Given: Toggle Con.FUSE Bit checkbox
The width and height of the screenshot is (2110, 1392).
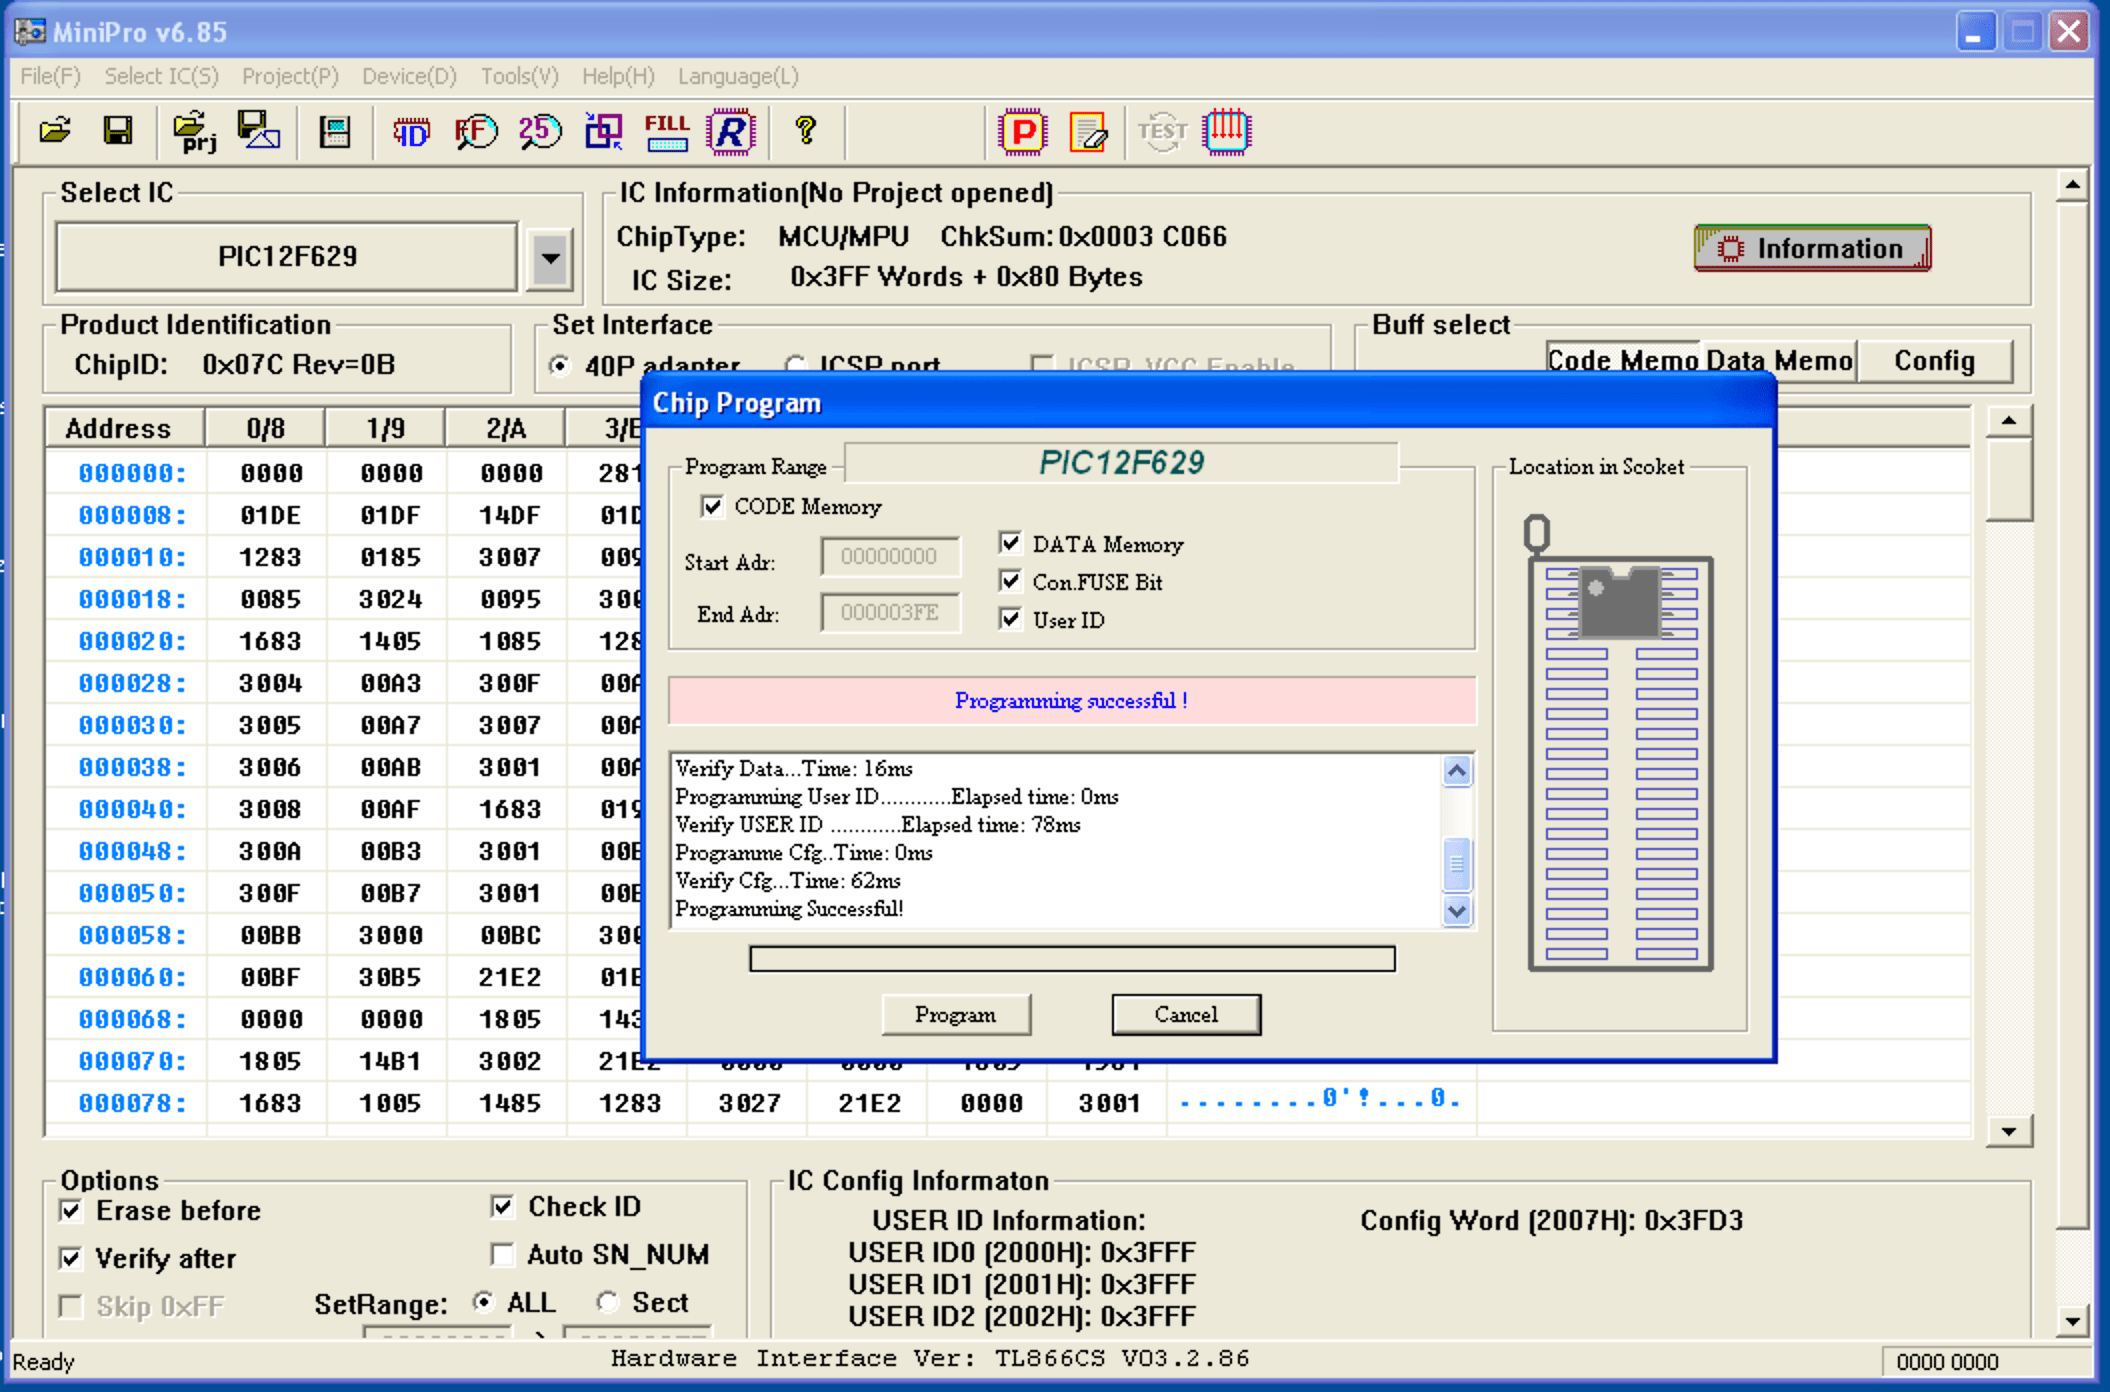Looking at the screenshot, I should [x=1010, y=581].
